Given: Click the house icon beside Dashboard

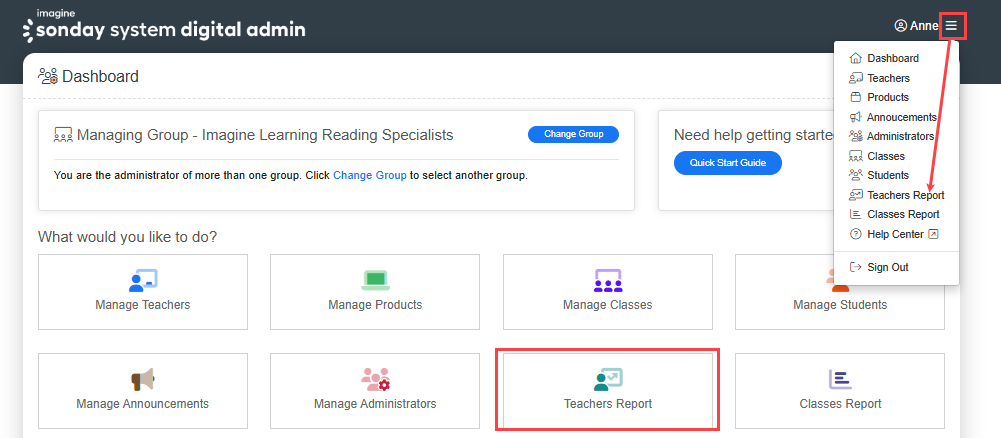Looking at the screenshot, I should click(856, 58).
